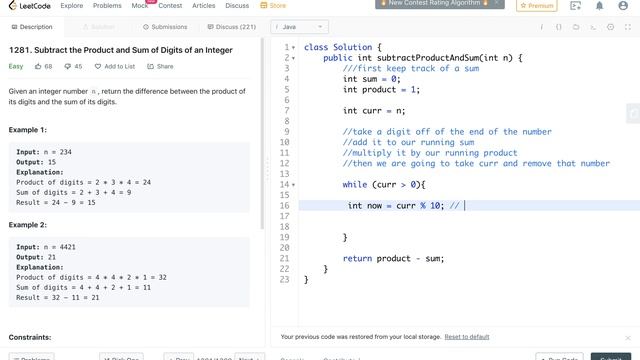Click Reset to default link
The image size is (640, 360).
467,337
